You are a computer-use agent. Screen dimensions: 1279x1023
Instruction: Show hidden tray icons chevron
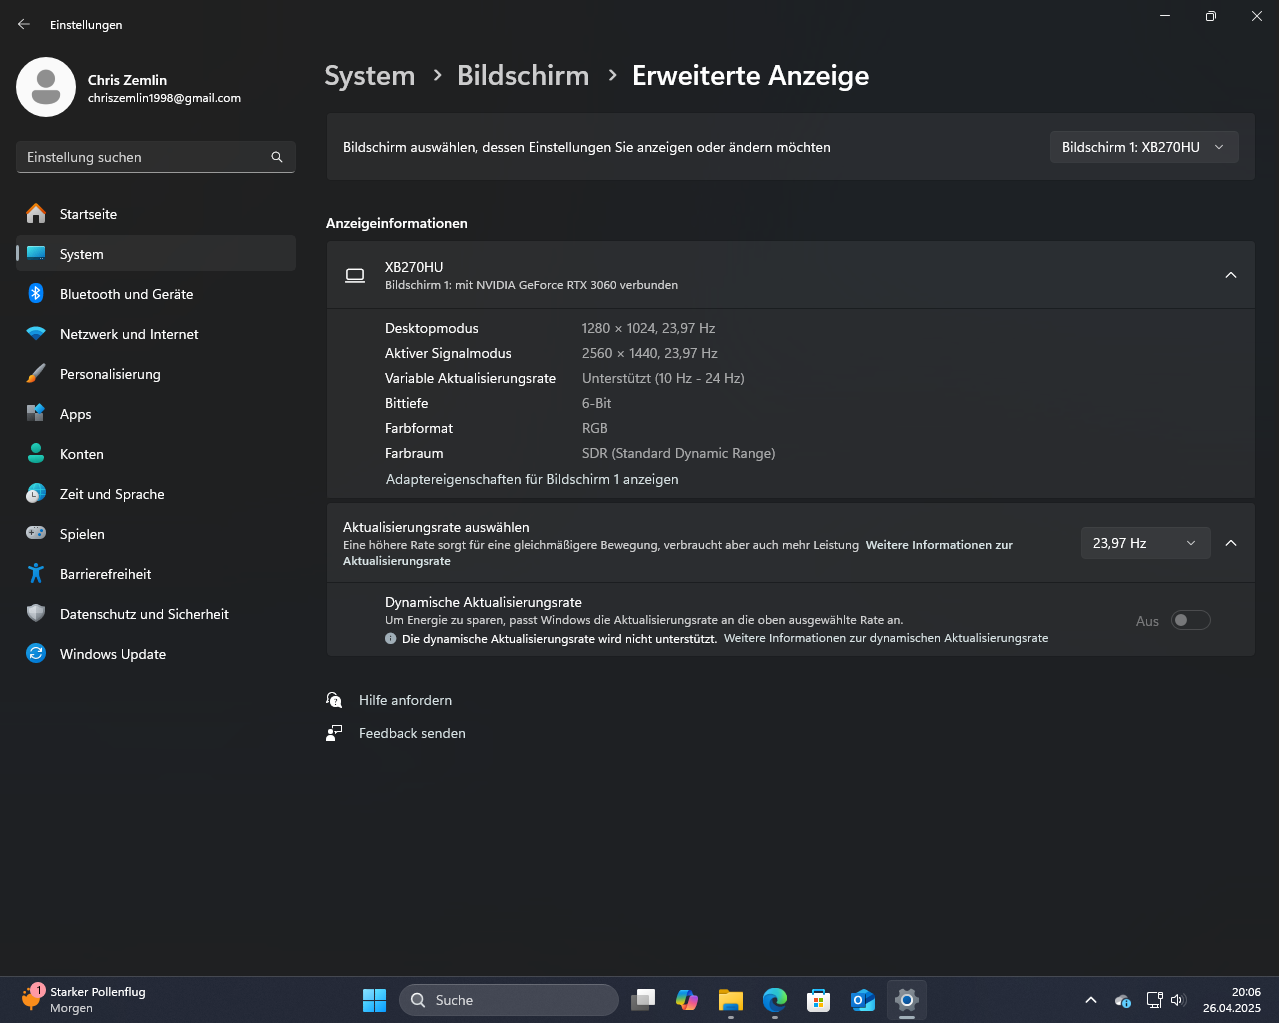click(1091, 1000)
